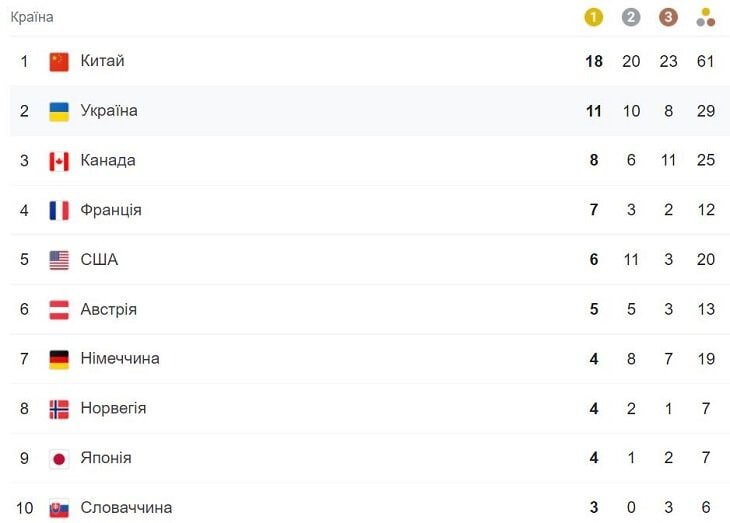Click the Austria flag icon
Viewport: 730px width, 523px height.
(59, 310)
